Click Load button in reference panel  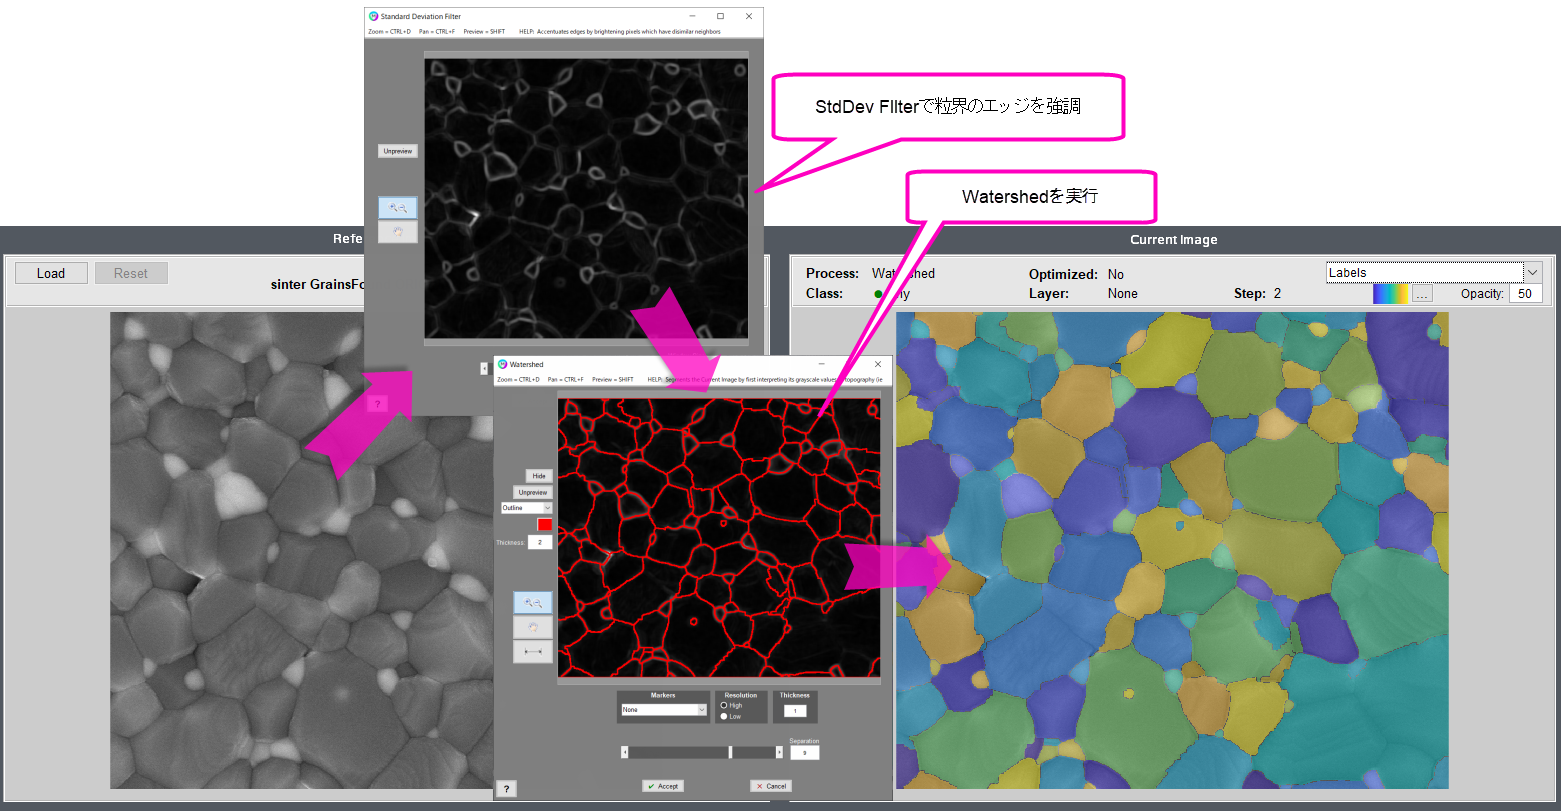(x=51, y=273)
